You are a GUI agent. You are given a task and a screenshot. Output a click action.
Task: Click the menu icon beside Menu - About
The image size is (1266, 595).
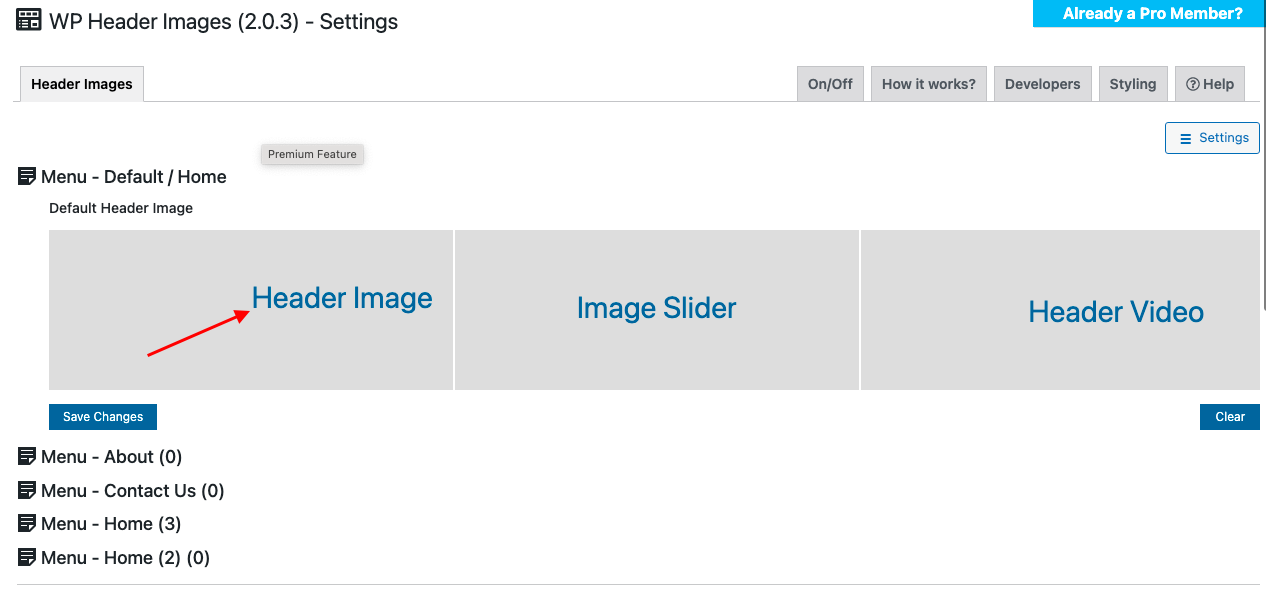click(x=26, y=456)
